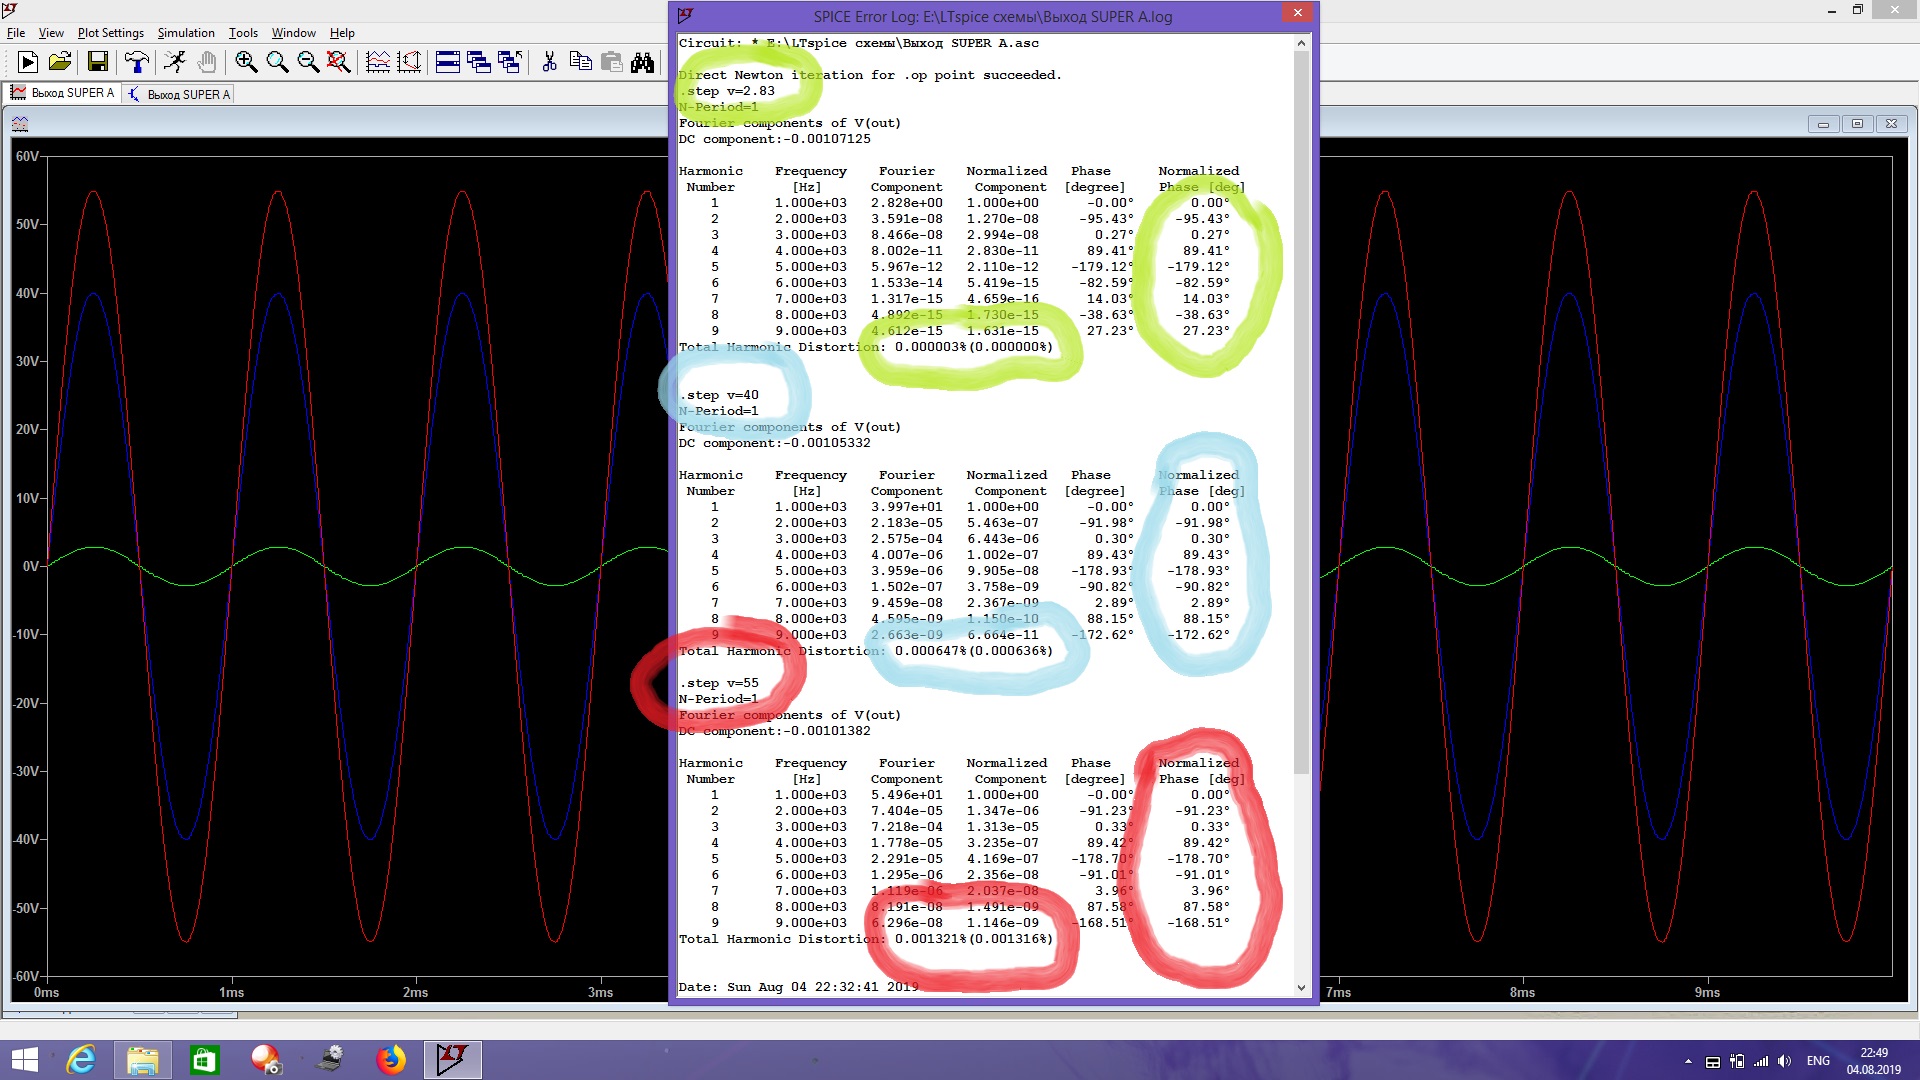
Task: Click the error log scroll-down arrow
Action: pyautogui.click(x=1301, y=987)
